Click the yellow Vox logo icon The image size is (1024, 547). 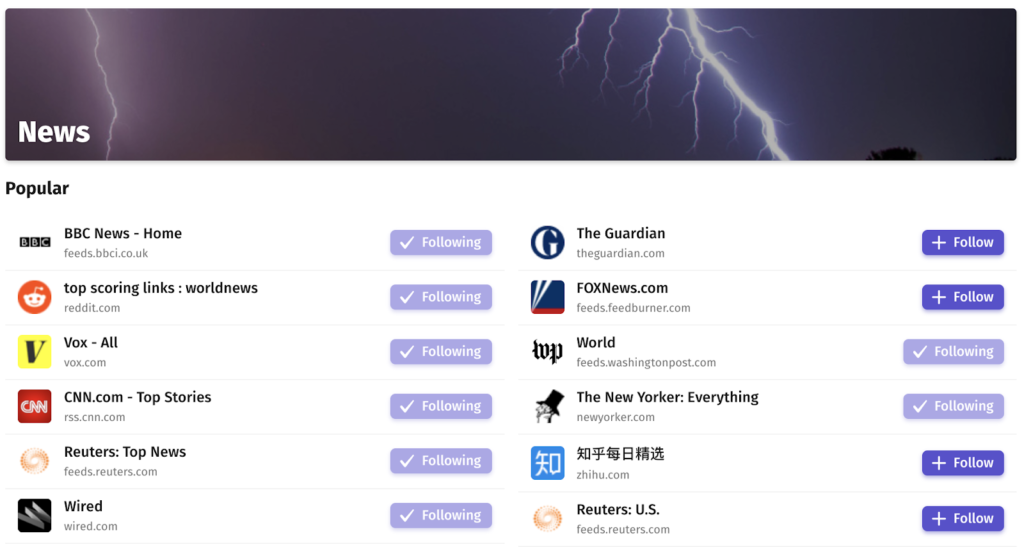(35, 352)
